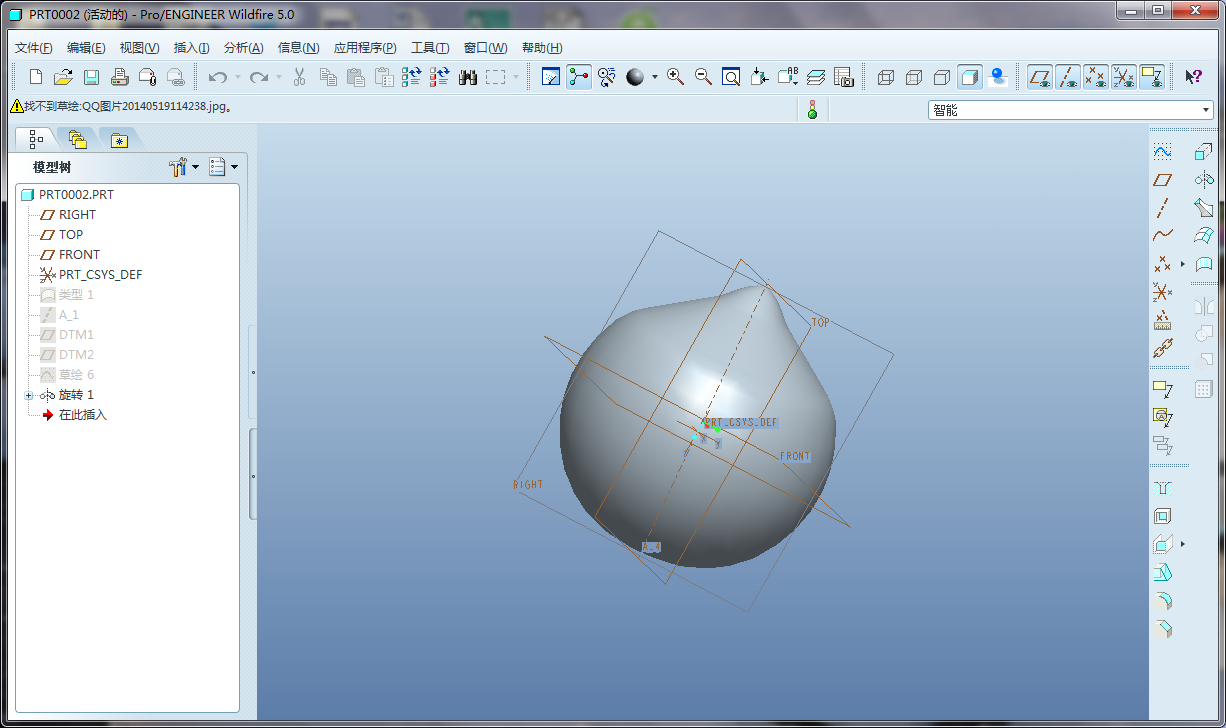Open the Sketch tool
This screenshot has width=1226, height=728.
(1162, 152)
